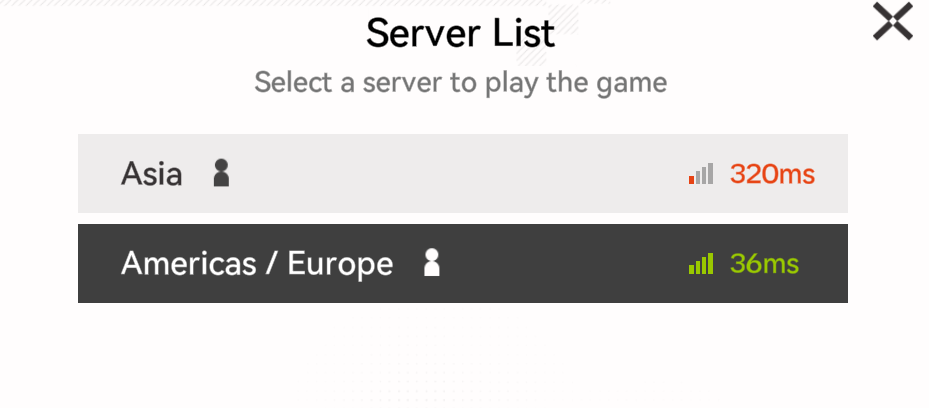
Task: Click the light gray server entry
Action: (x=463, y=174)
